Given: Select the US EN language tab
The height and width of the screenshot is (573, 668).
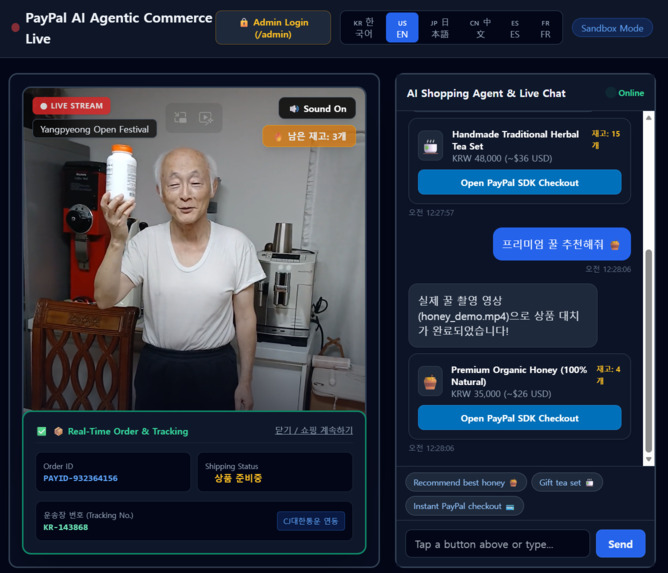Looking at the screenshot, I should pyautogui.click(x=402, y=28).
